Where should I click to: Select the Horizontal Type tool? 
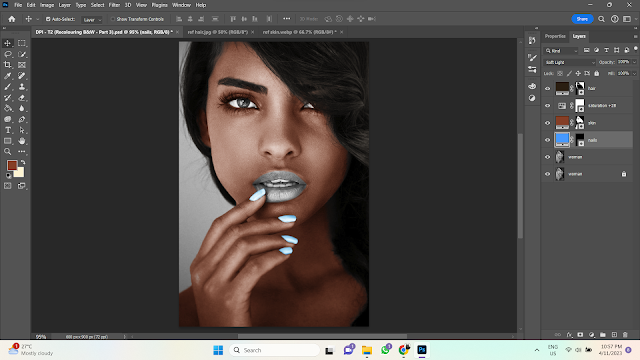[8, 130]
